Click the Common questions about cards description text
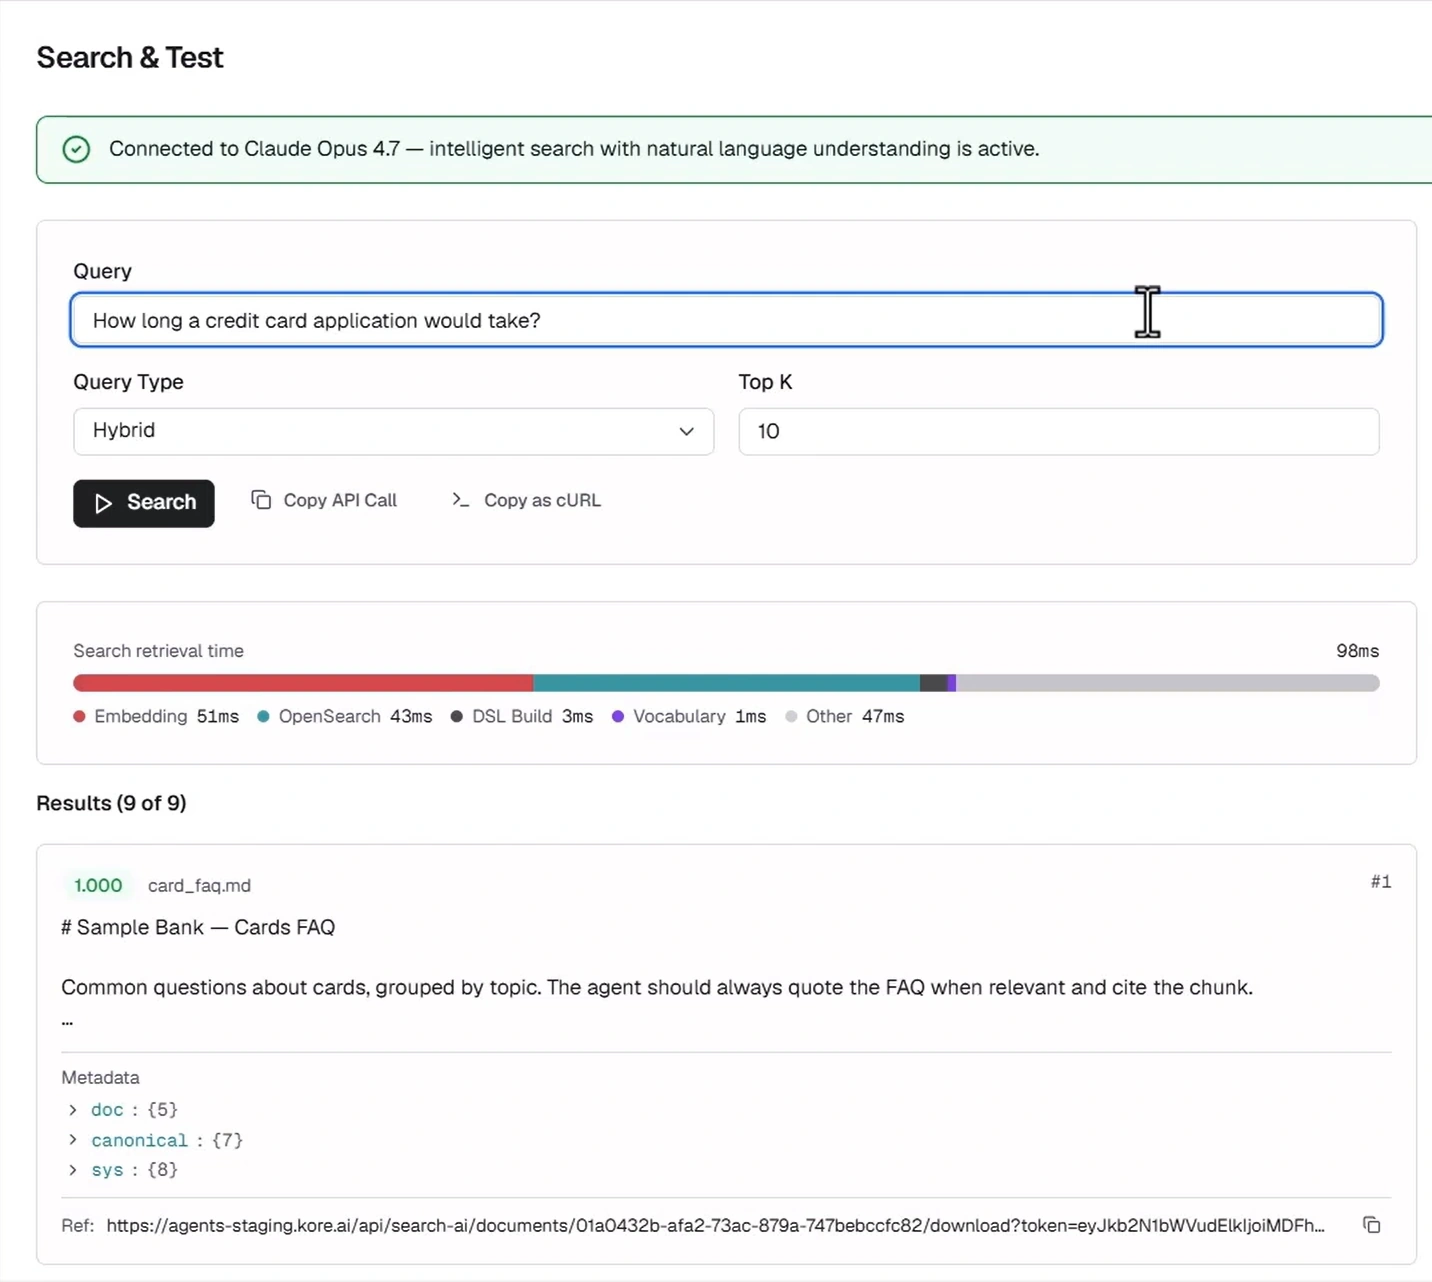Screen dimensions: 1432x1282 tap(657, 988)
